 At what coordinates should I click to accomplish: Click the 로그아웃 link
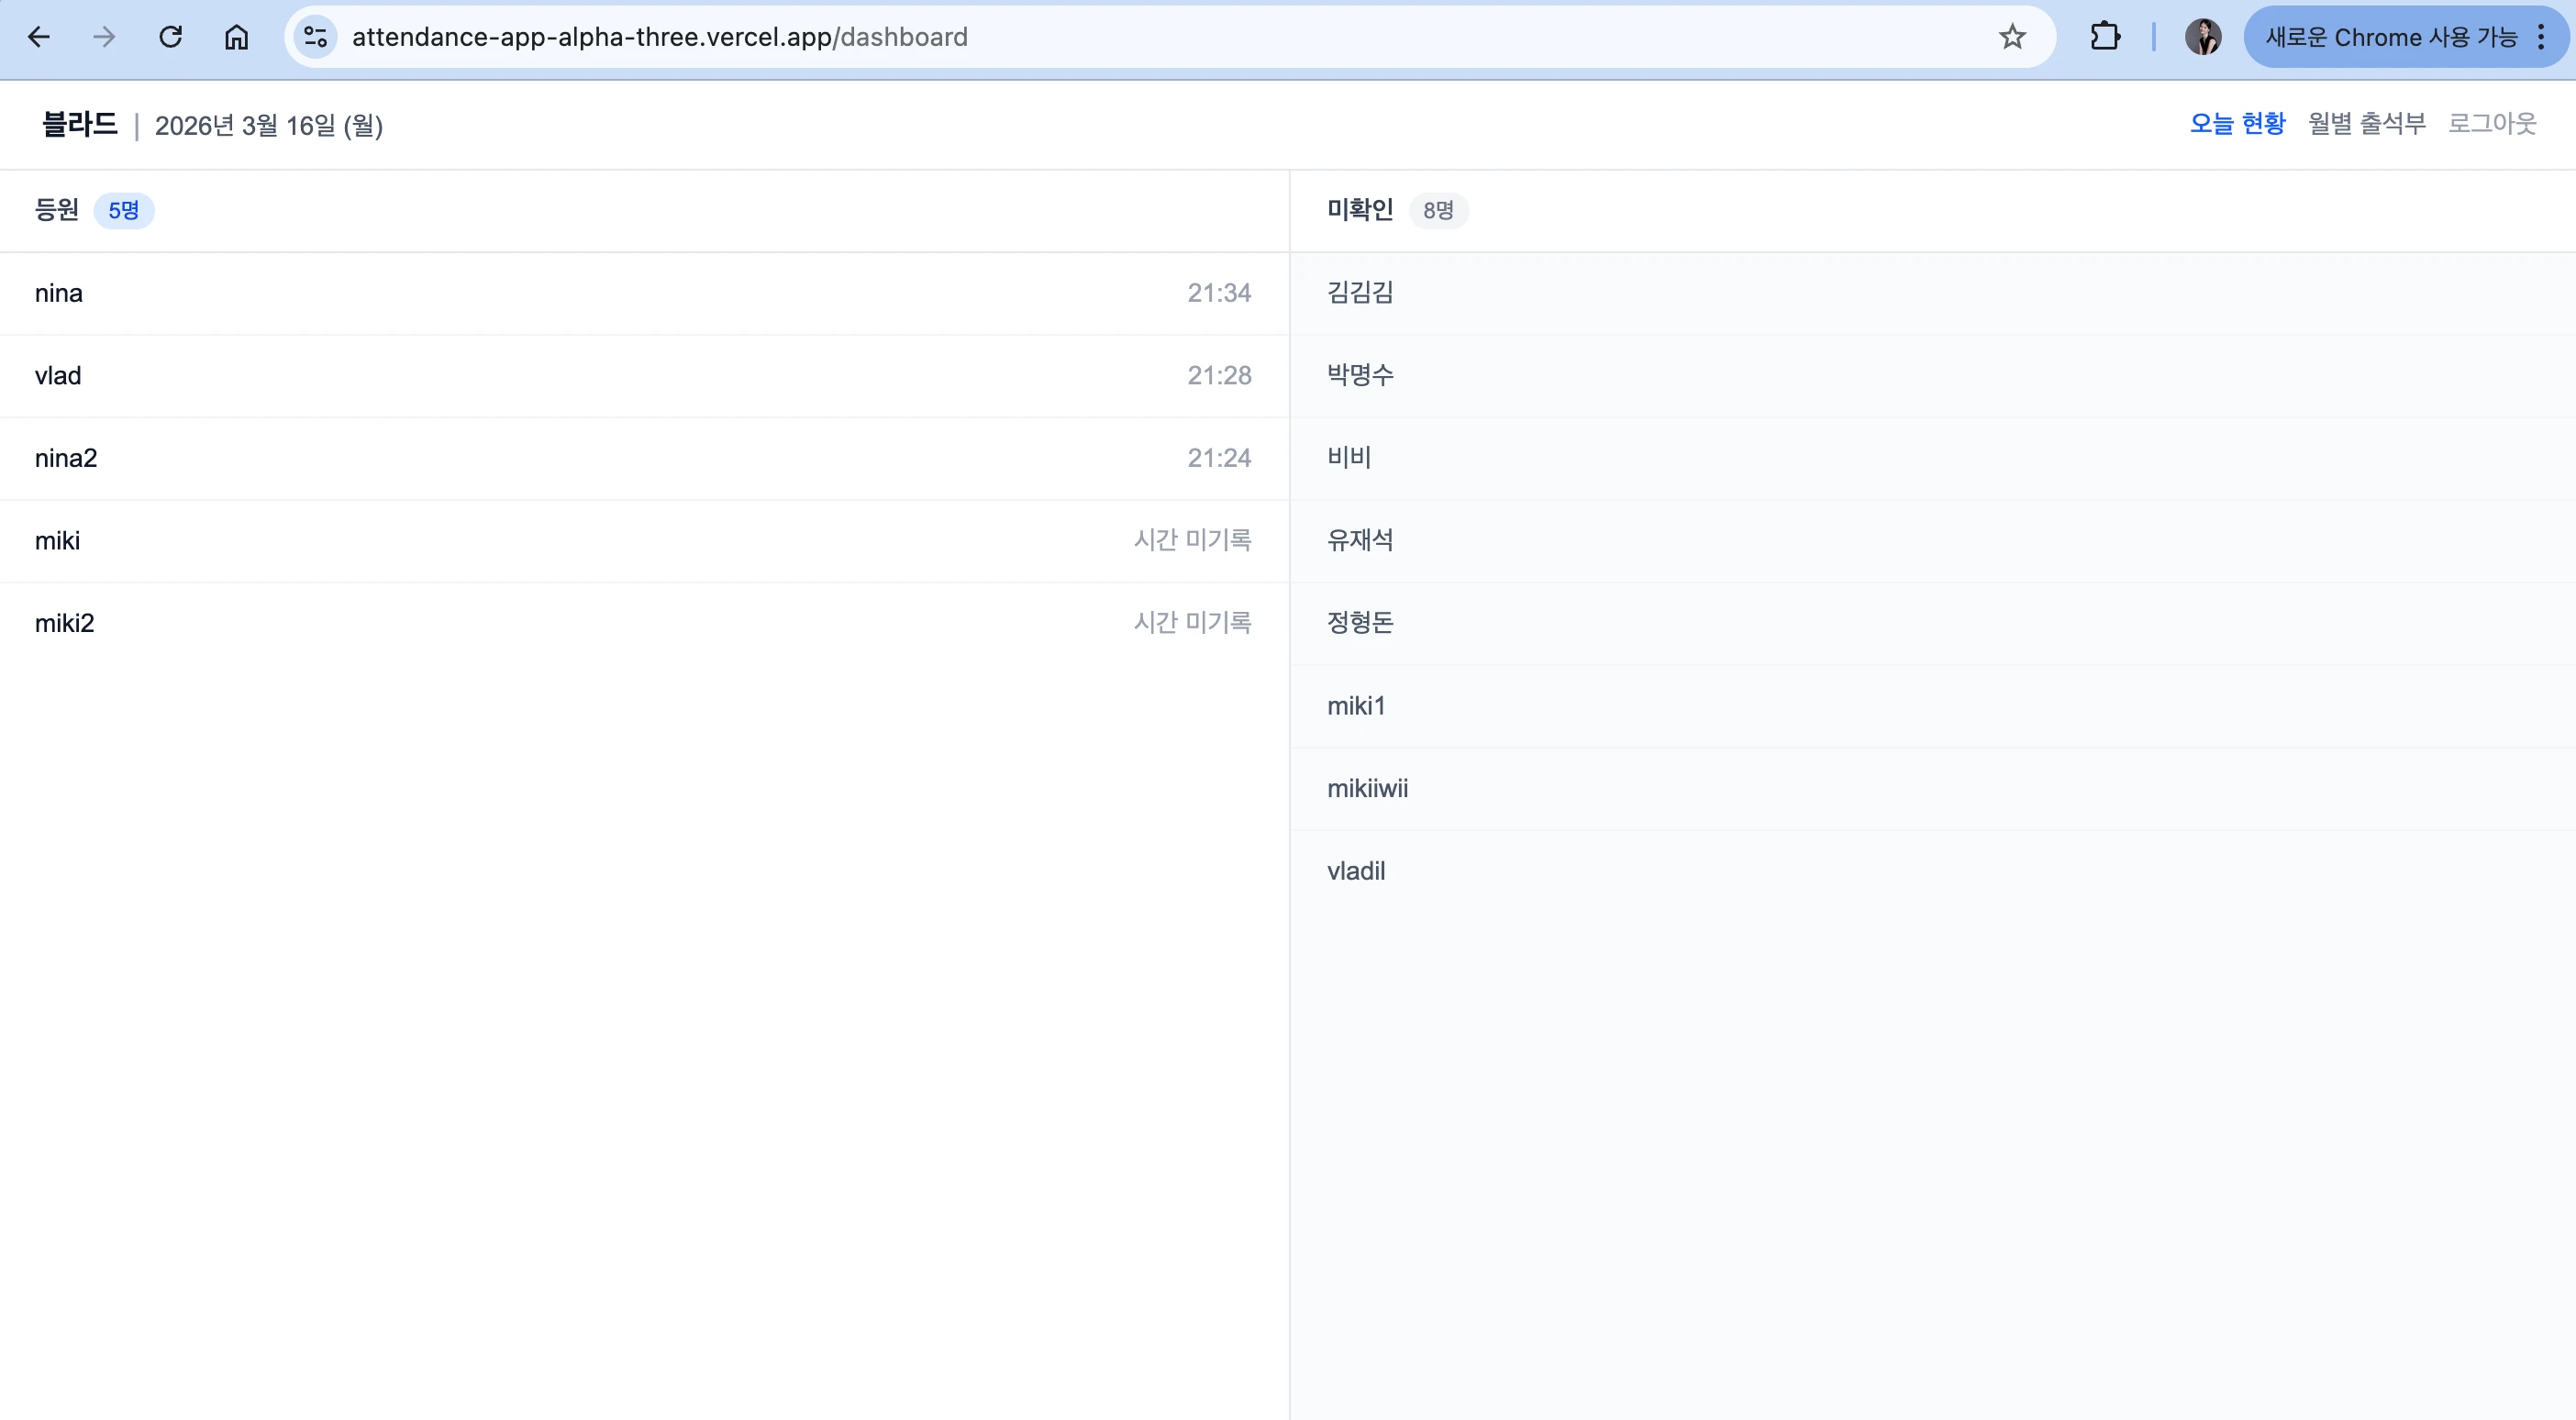pos(2492,124)
